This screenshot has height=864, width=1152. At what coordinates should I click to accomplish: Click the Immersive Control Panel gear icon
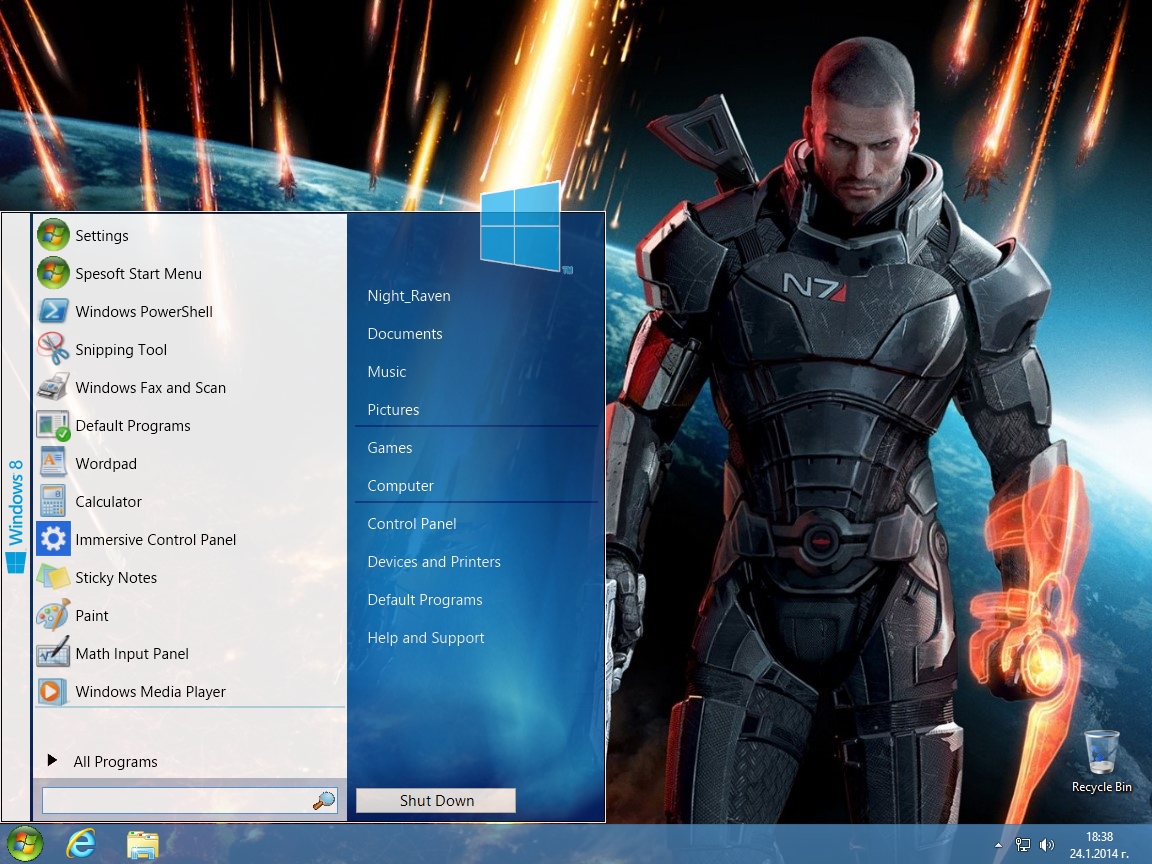[x=53, y=539]
